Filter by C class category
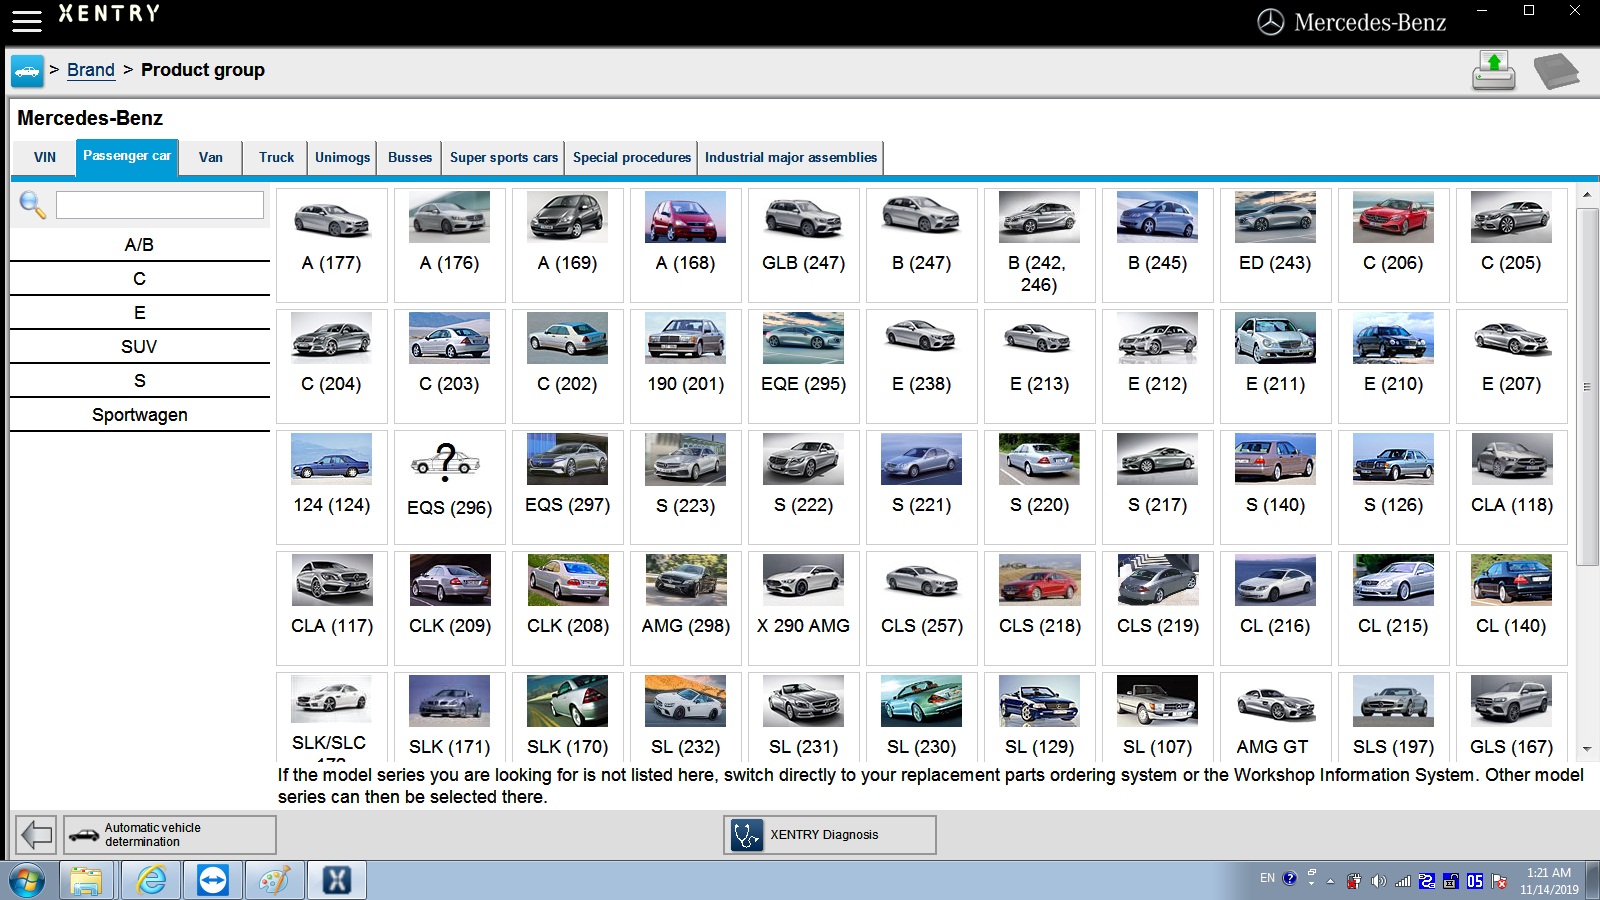 140,279
